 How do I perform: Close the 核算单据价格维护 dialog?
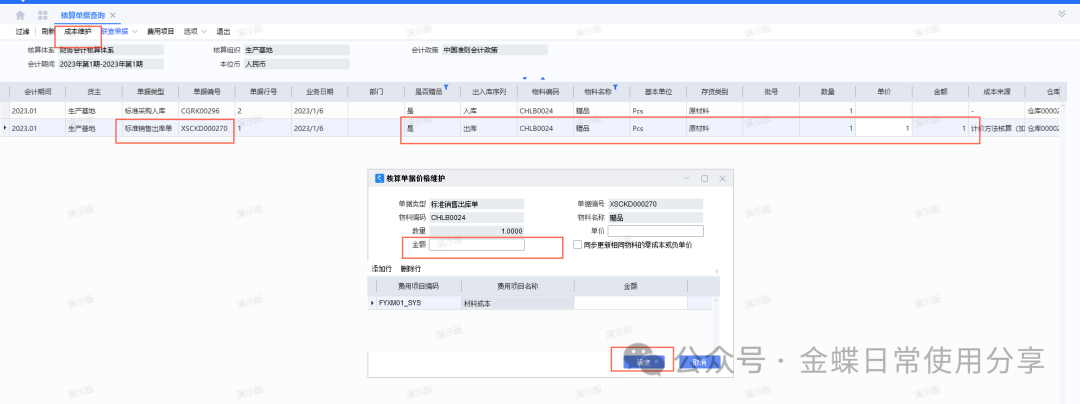click(x=723, y=178)
